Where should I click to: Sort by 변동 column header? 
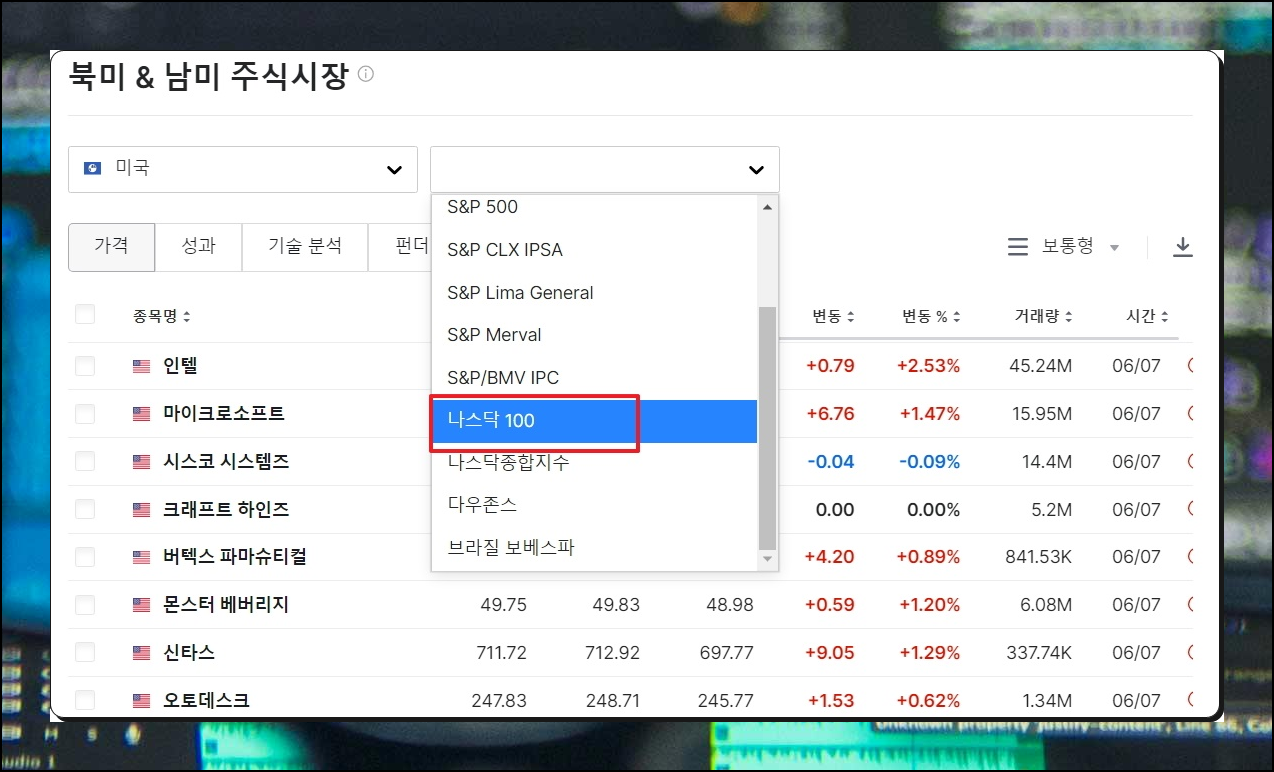(833, 317)
